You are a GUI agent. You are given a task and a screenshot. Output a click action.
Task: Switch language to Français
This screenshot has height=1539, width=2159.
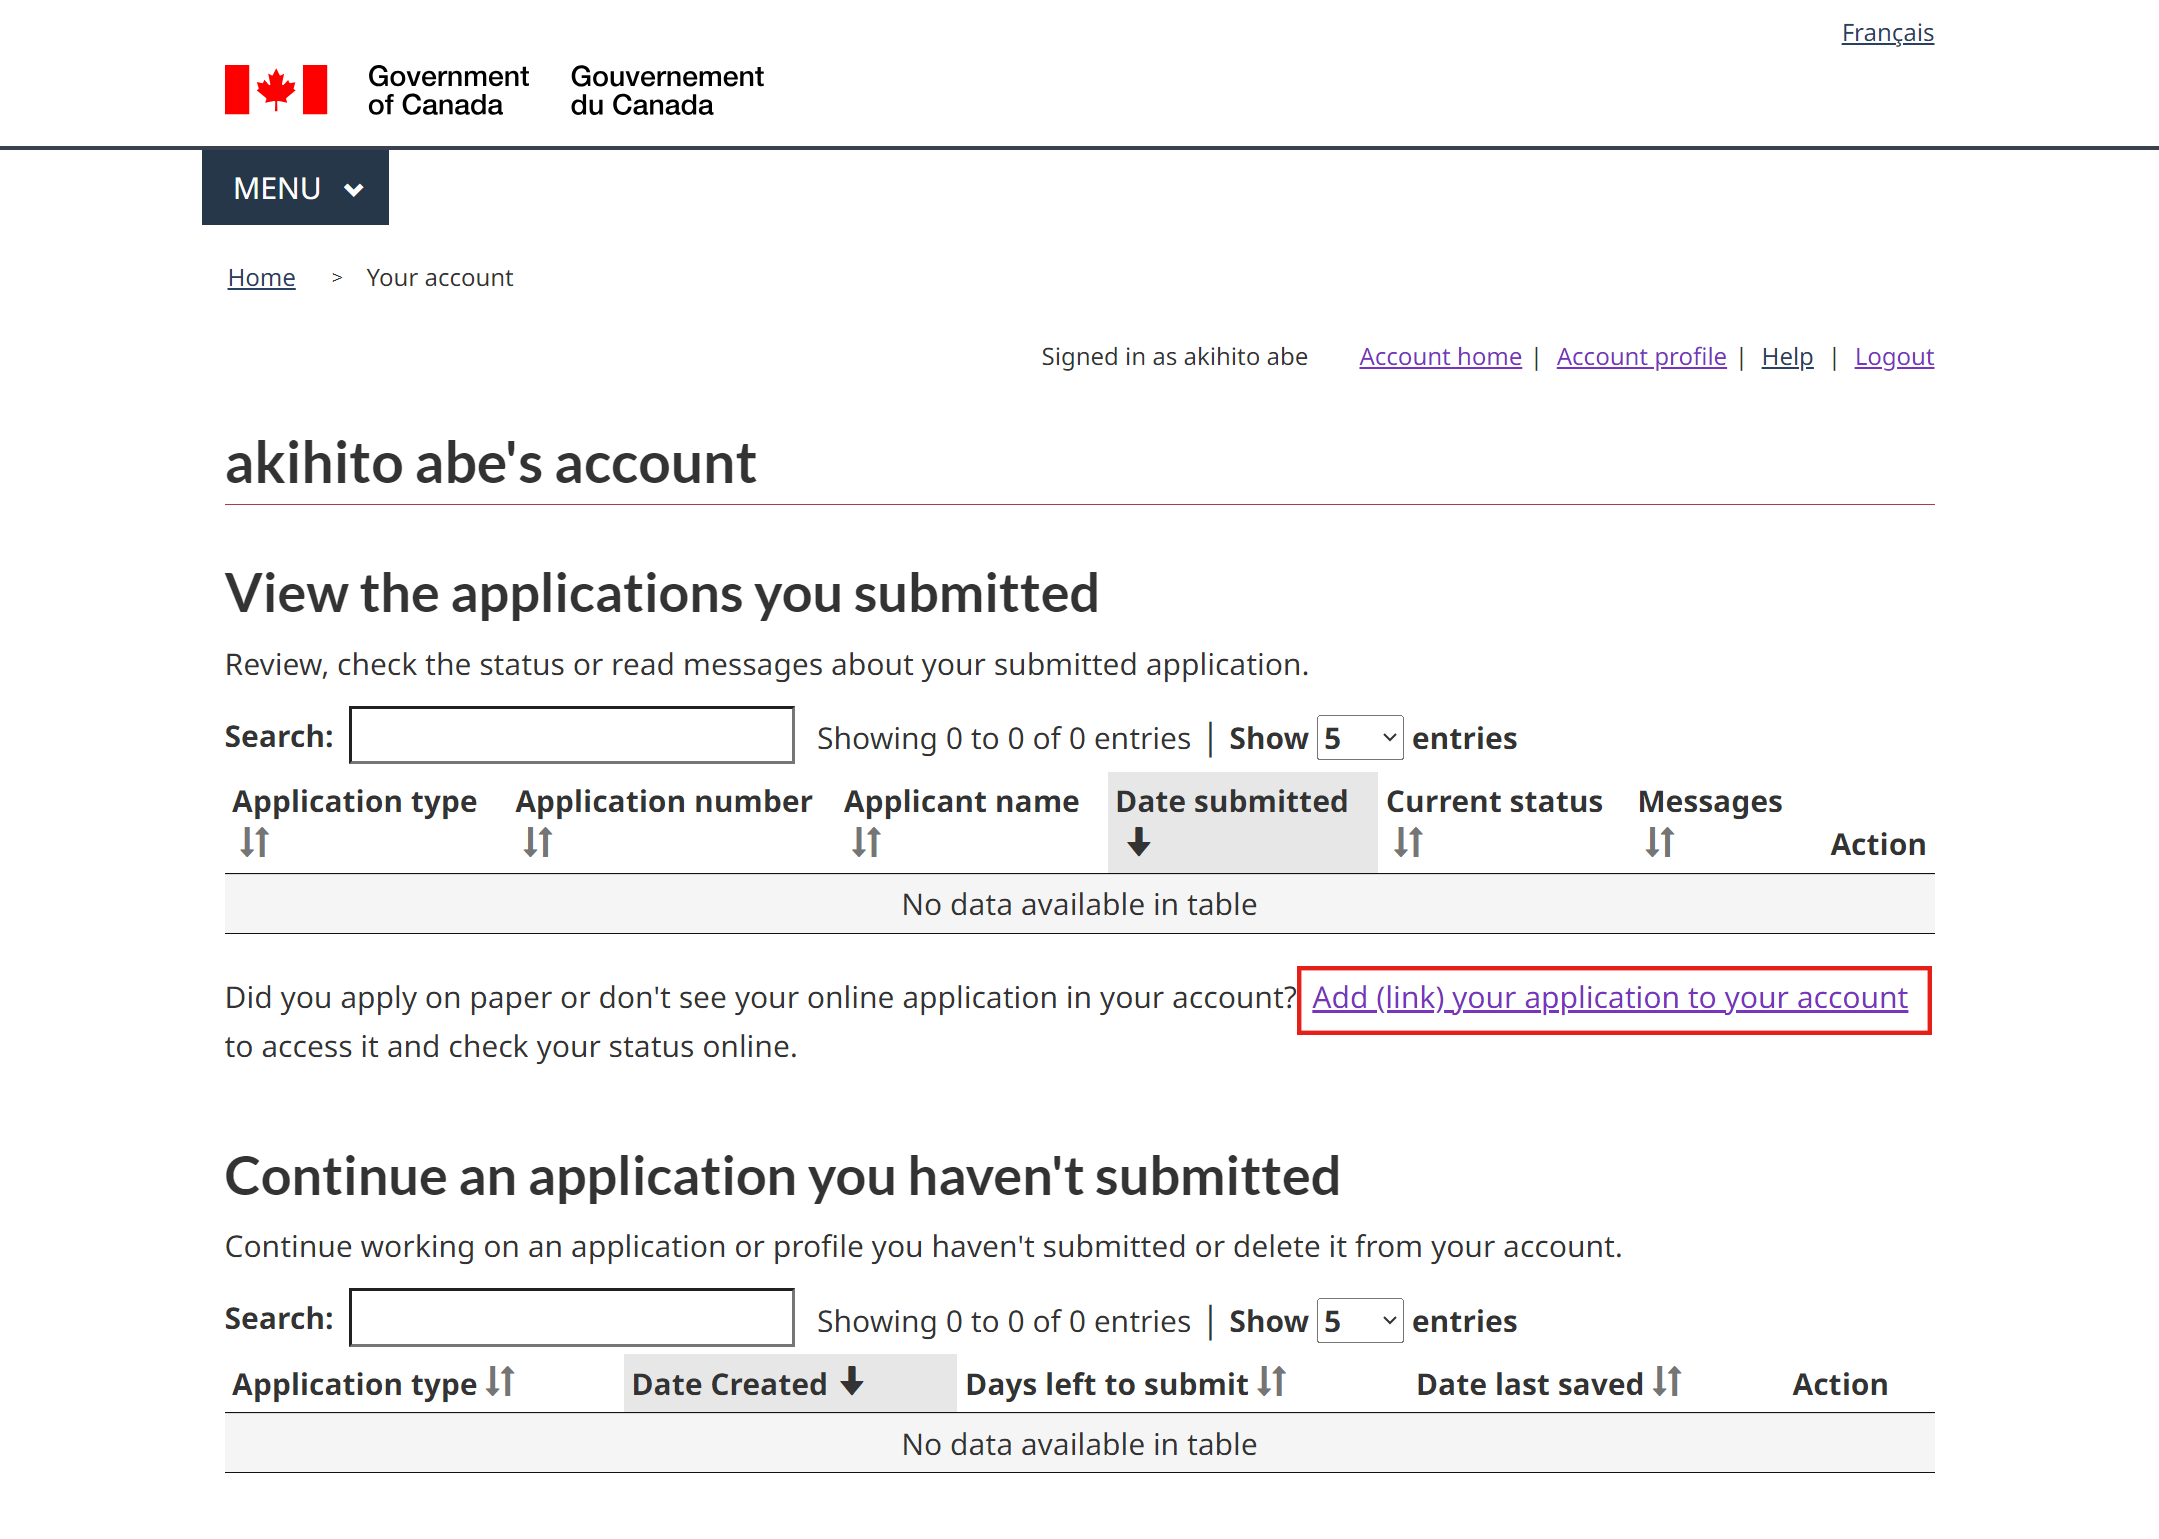point(1887,33)
